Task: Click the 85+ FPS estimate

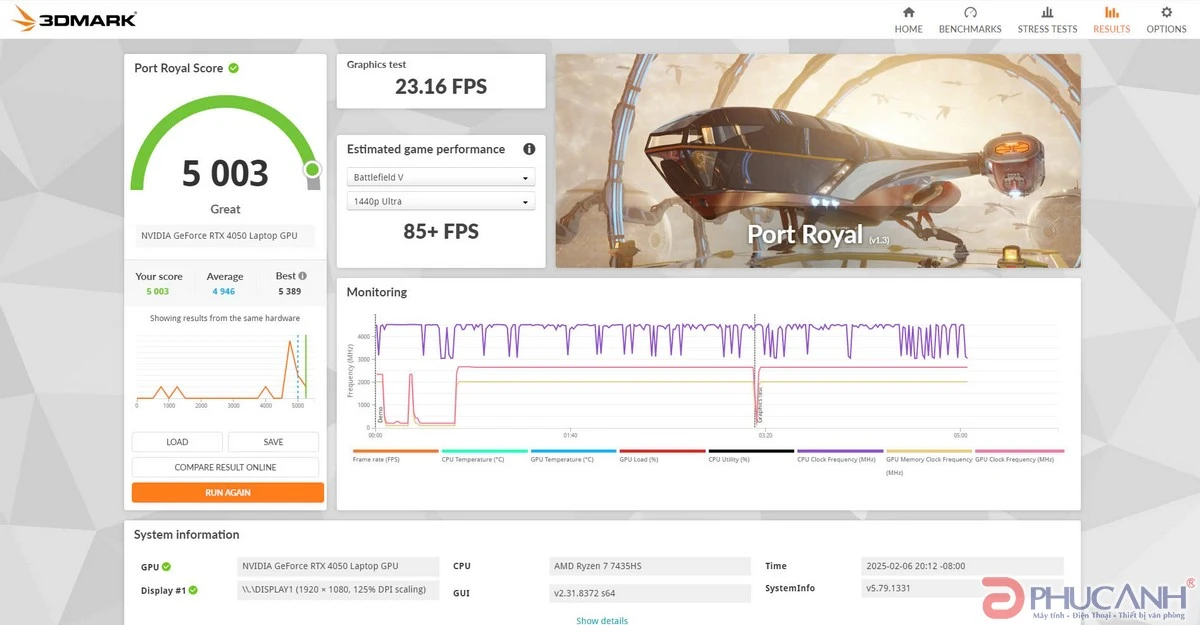Action: point(441,232)
